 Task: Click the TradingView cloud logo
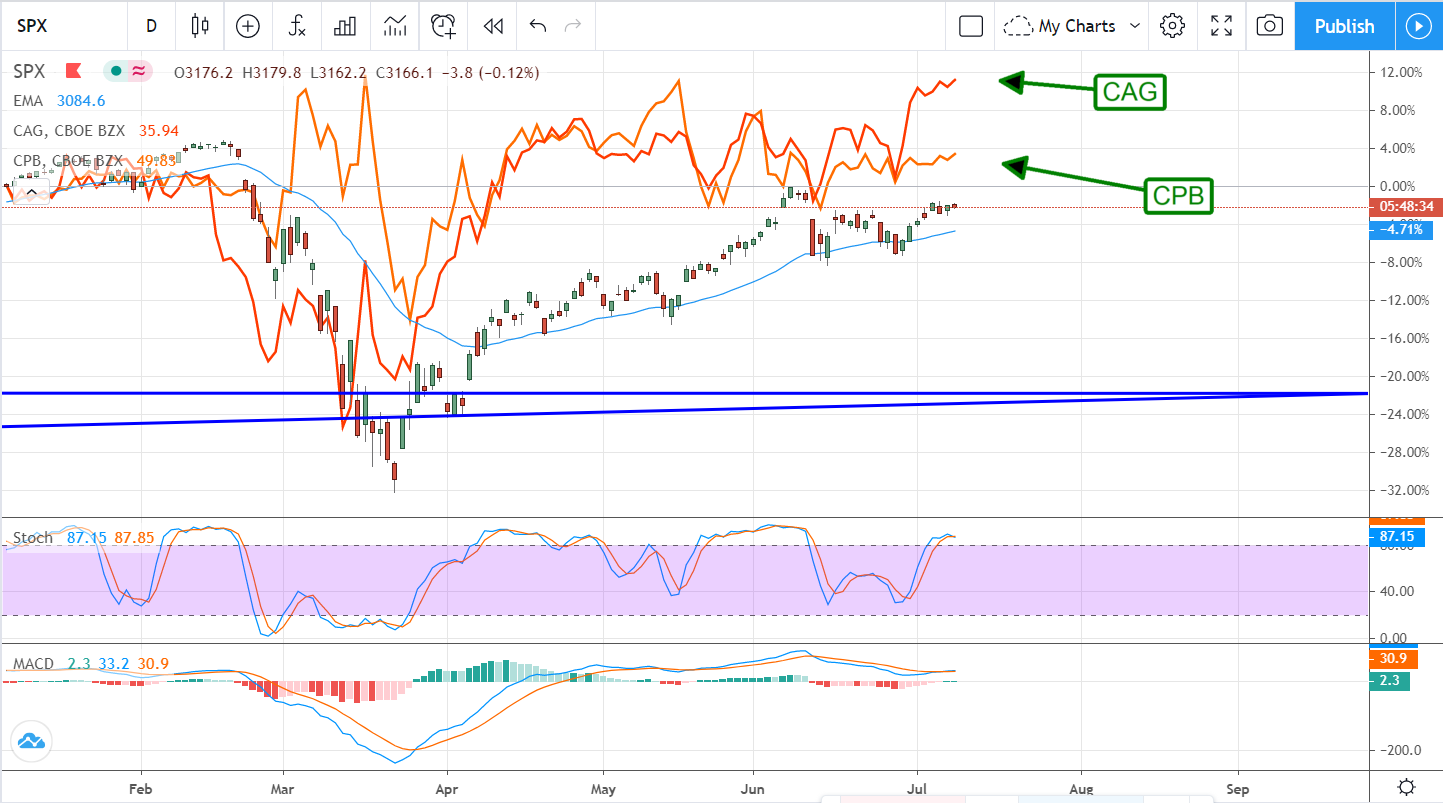(31, 741)
